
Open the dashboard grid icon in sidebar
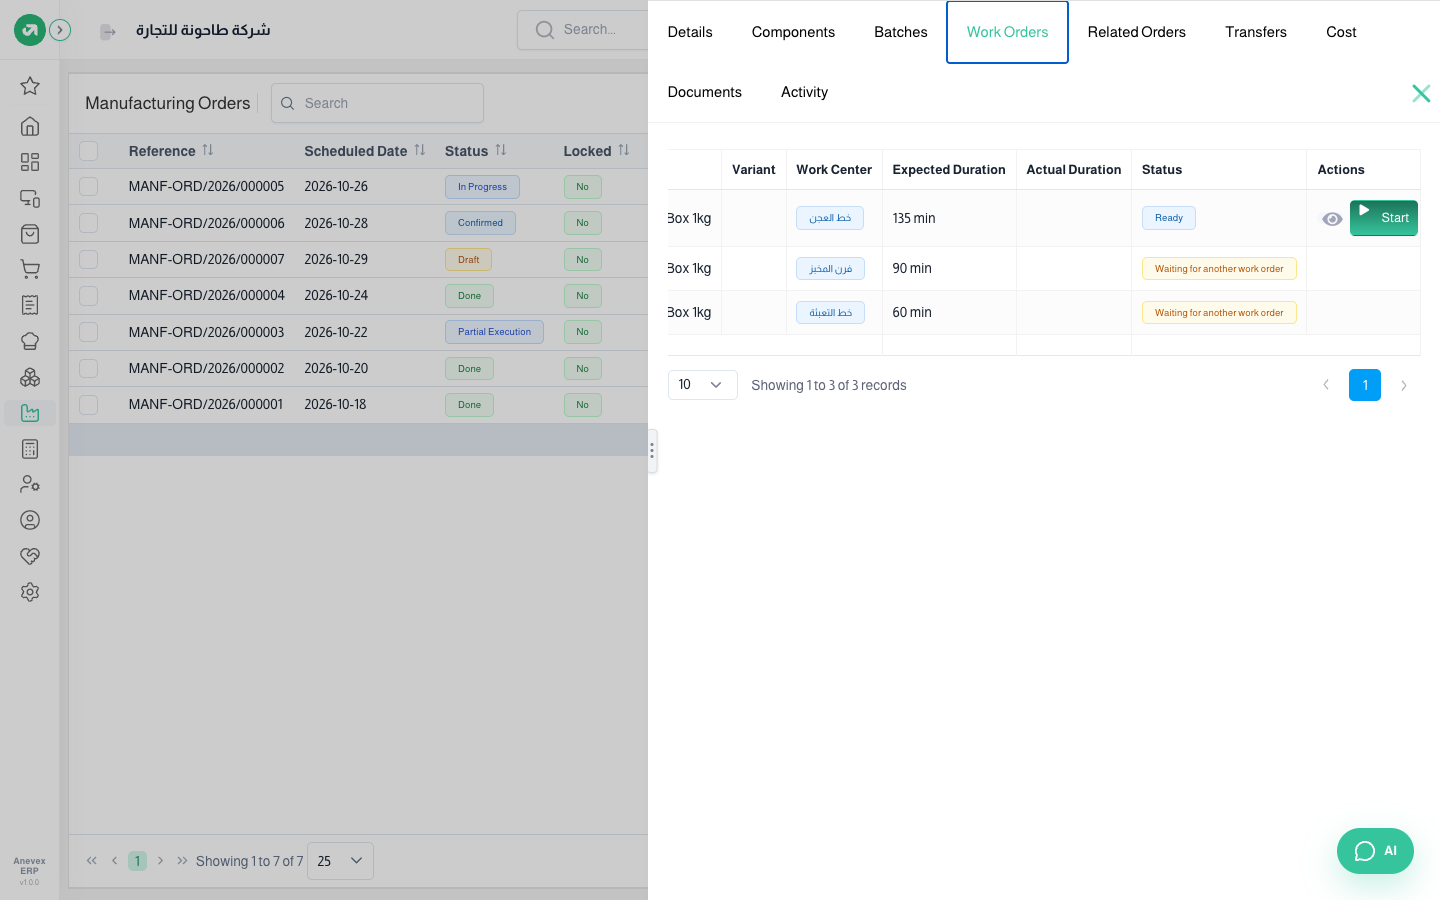30,162
